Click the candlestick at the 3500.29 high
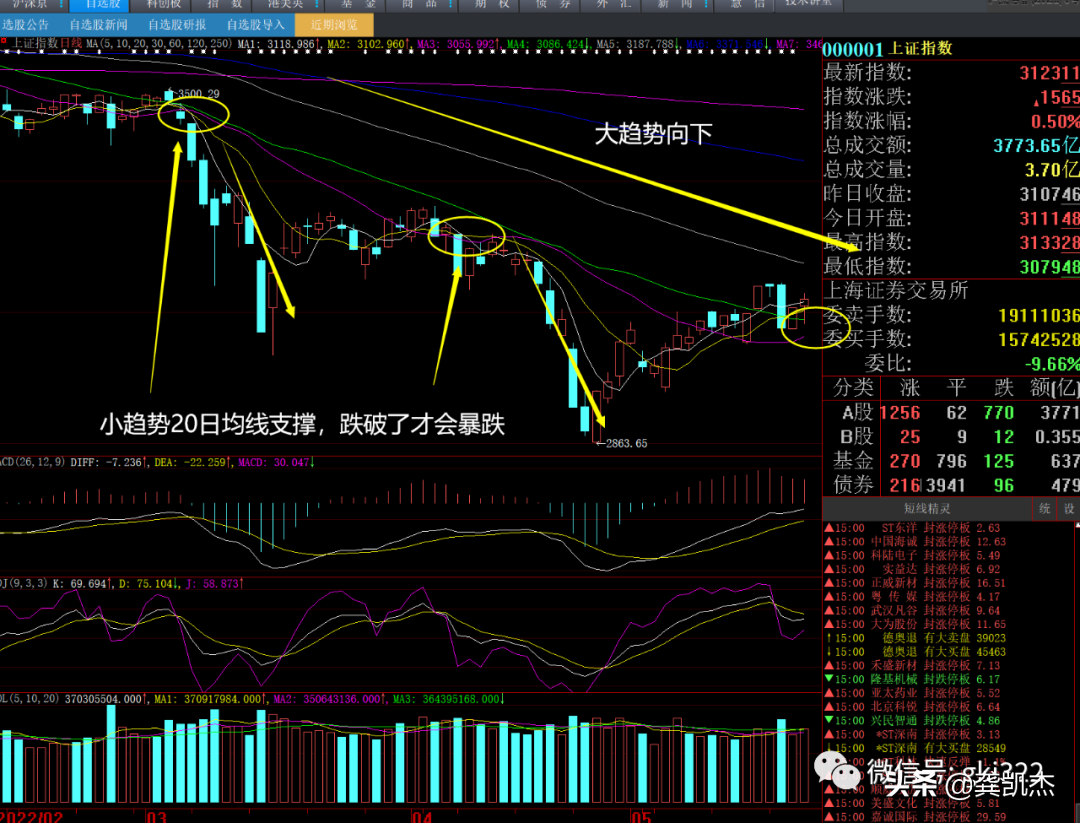 pos(168,96)
